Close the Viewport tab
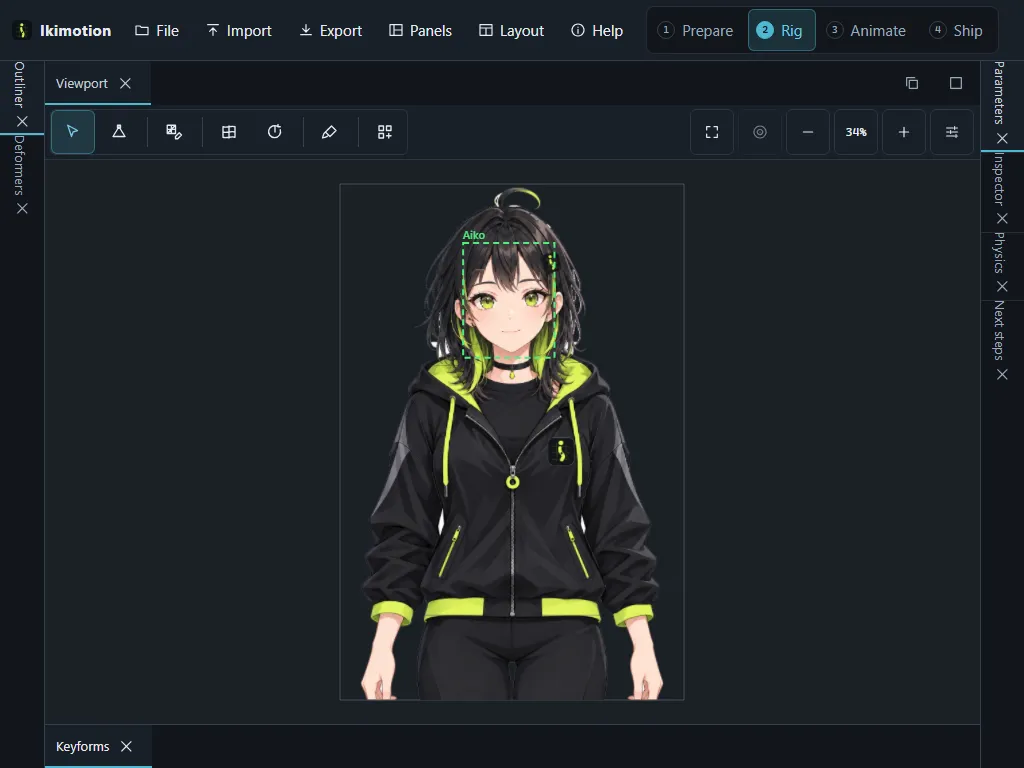This screenshot has height=768, width=1024. pos(125,84)
